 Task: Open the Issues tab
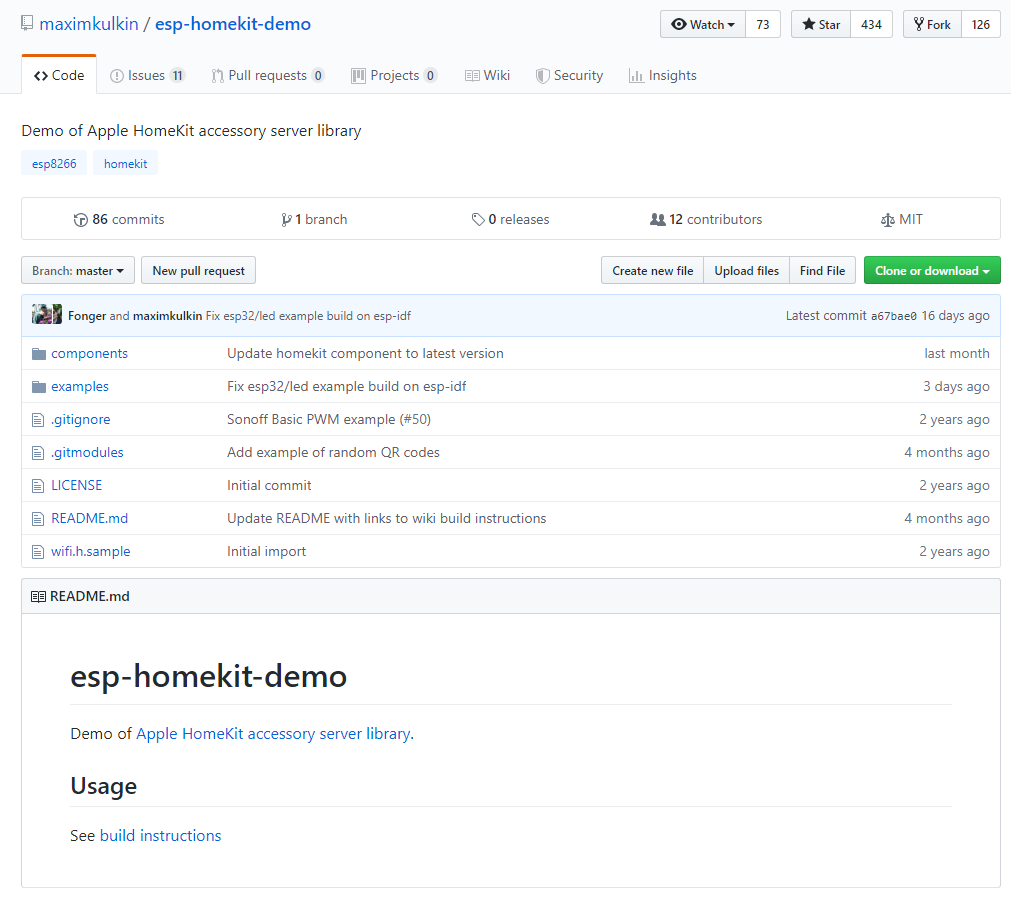[148, 75]
